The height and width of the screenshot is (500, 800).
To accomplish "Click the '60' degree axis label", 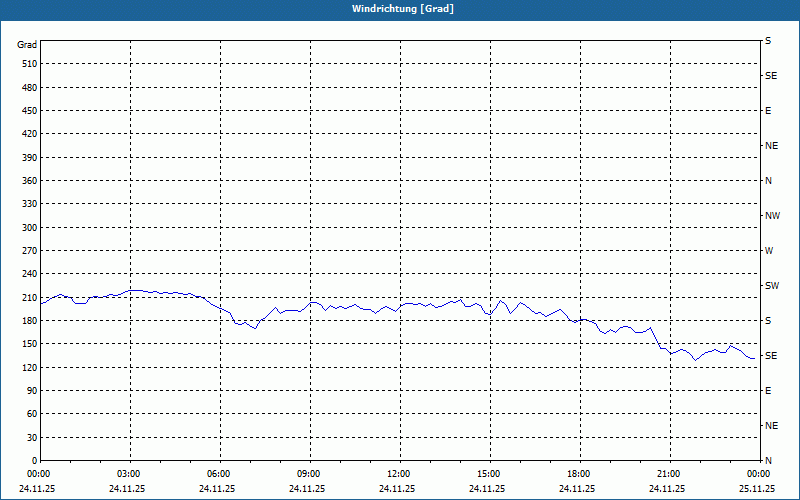I will click(32, 414).
